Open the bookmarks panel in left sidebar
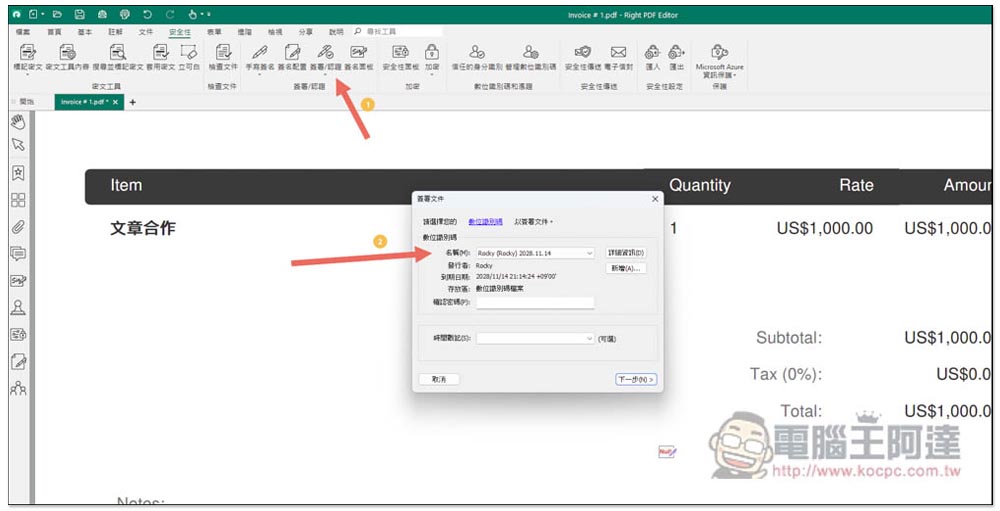This screenshot has width=1000, height=511. point(18,172)
